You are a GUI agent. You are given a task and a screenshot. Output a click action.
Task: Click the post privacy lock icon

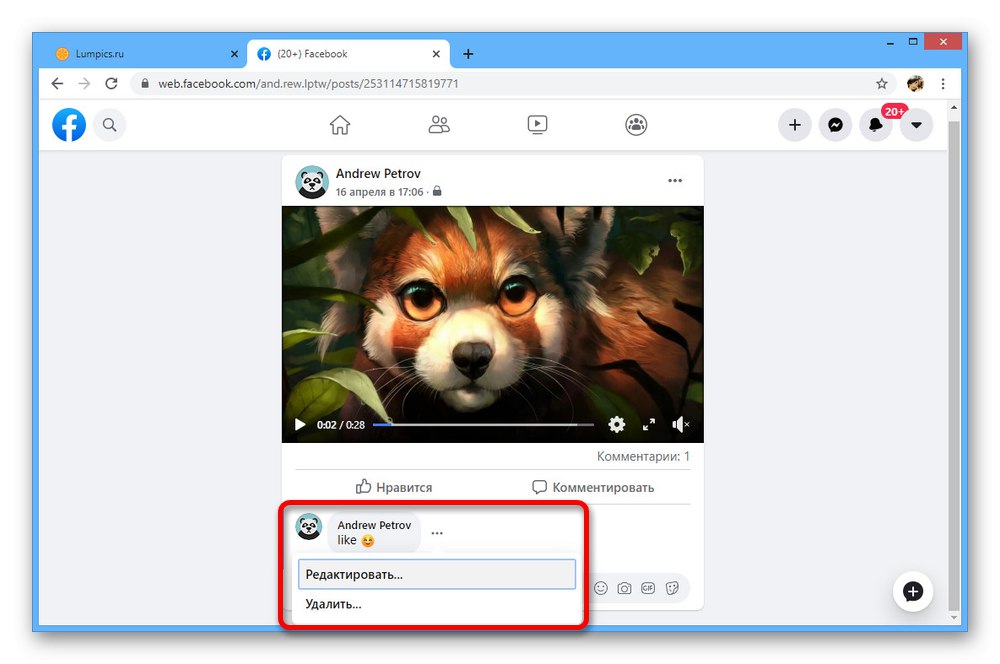(437, 191)
